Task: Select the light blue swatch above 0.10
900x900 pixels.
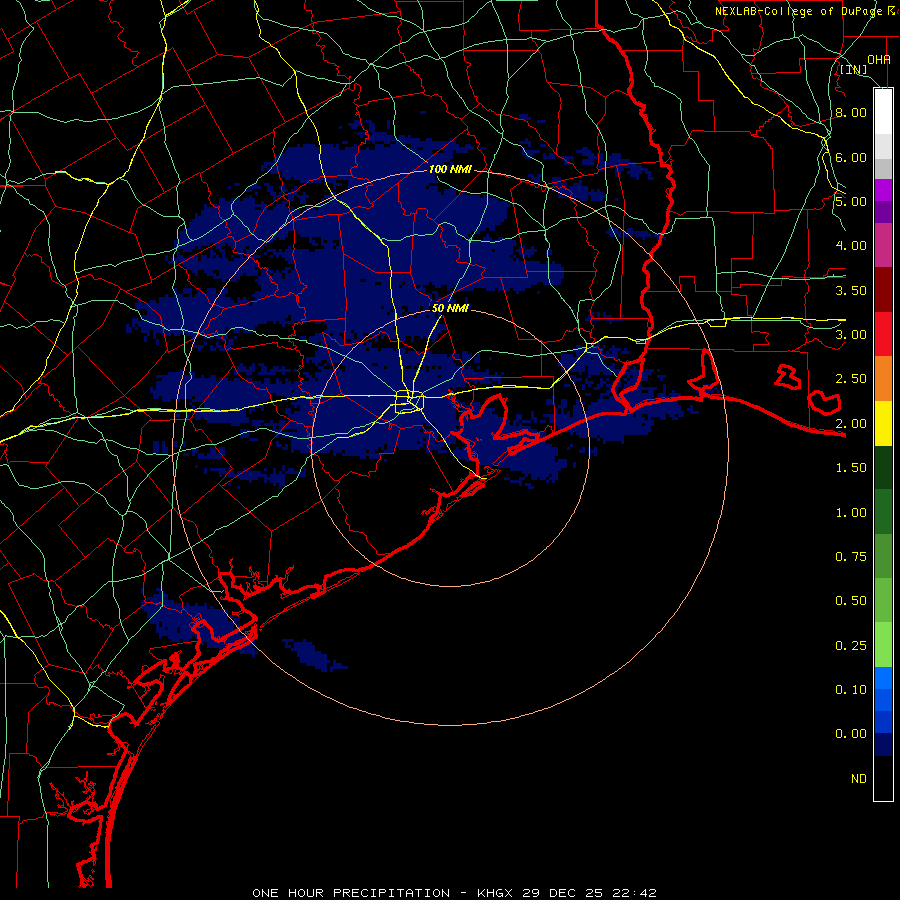Action: click(x=883, y=678)
